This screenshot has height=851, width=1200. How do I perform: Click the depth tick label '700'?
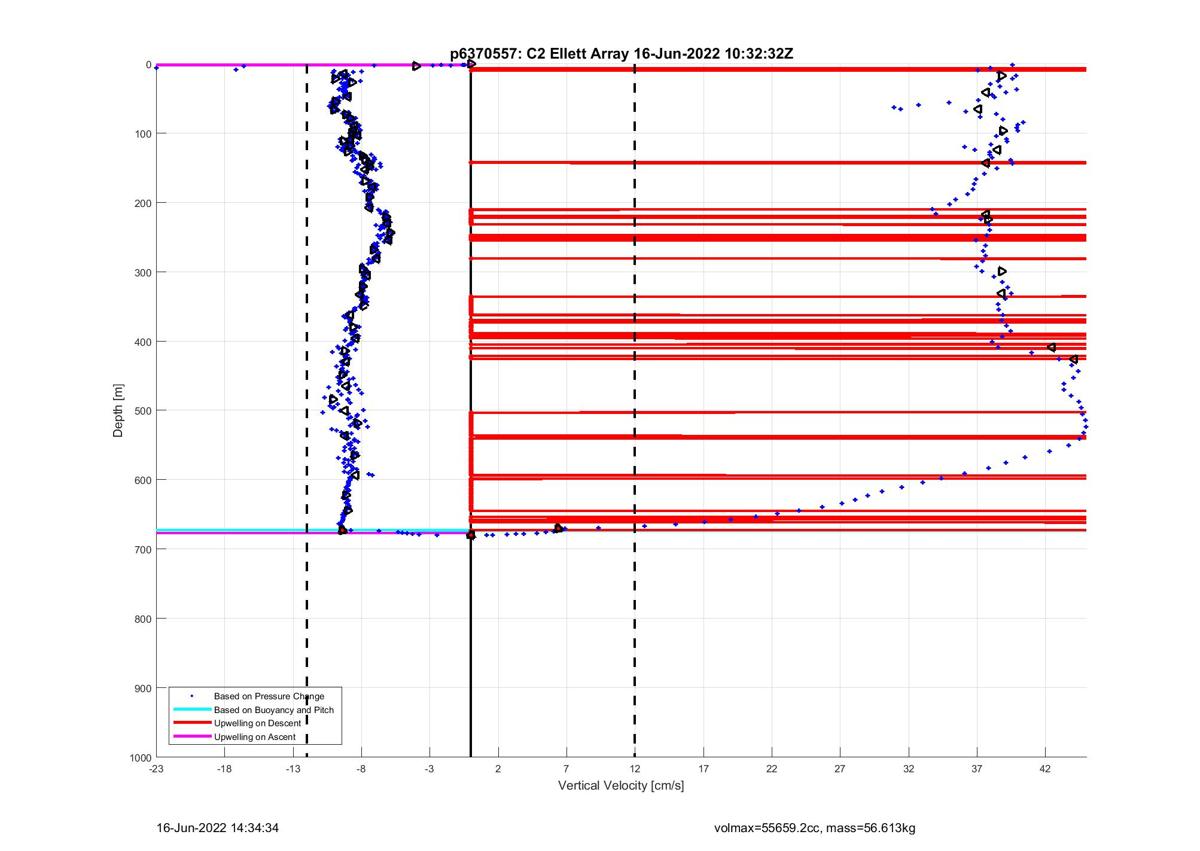[142, 550]
